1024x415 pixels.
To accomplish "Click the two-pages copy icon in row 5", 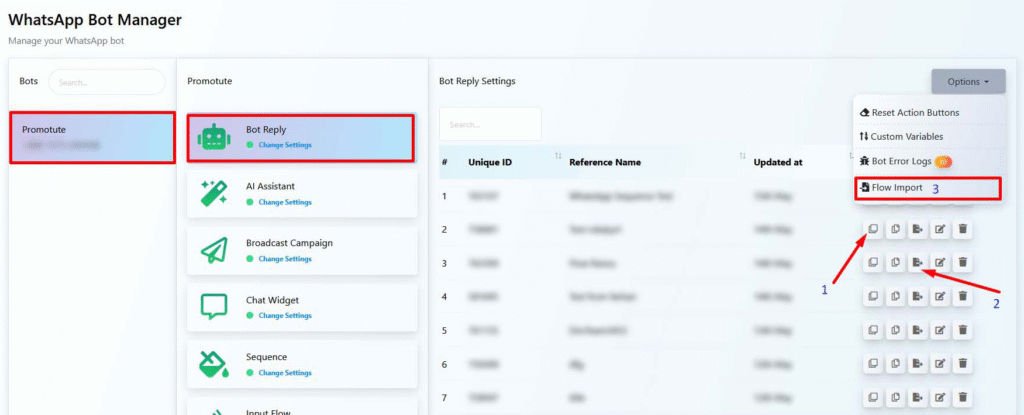I will 895,330.
